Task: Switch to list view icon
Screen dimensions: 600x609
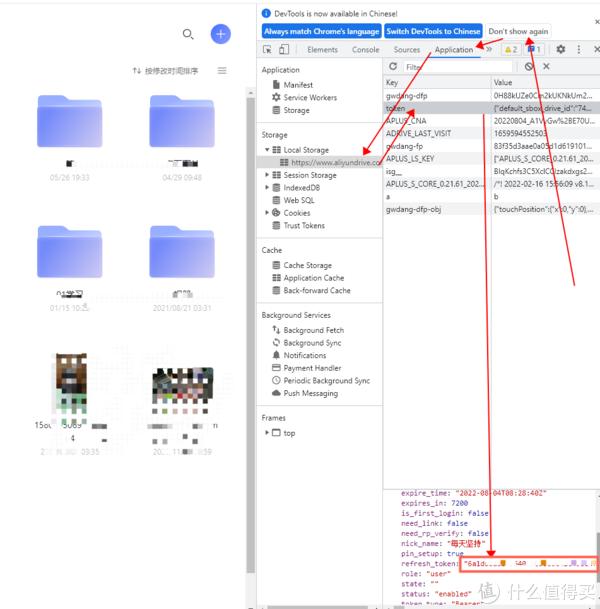Action: (x=222, y=71)
